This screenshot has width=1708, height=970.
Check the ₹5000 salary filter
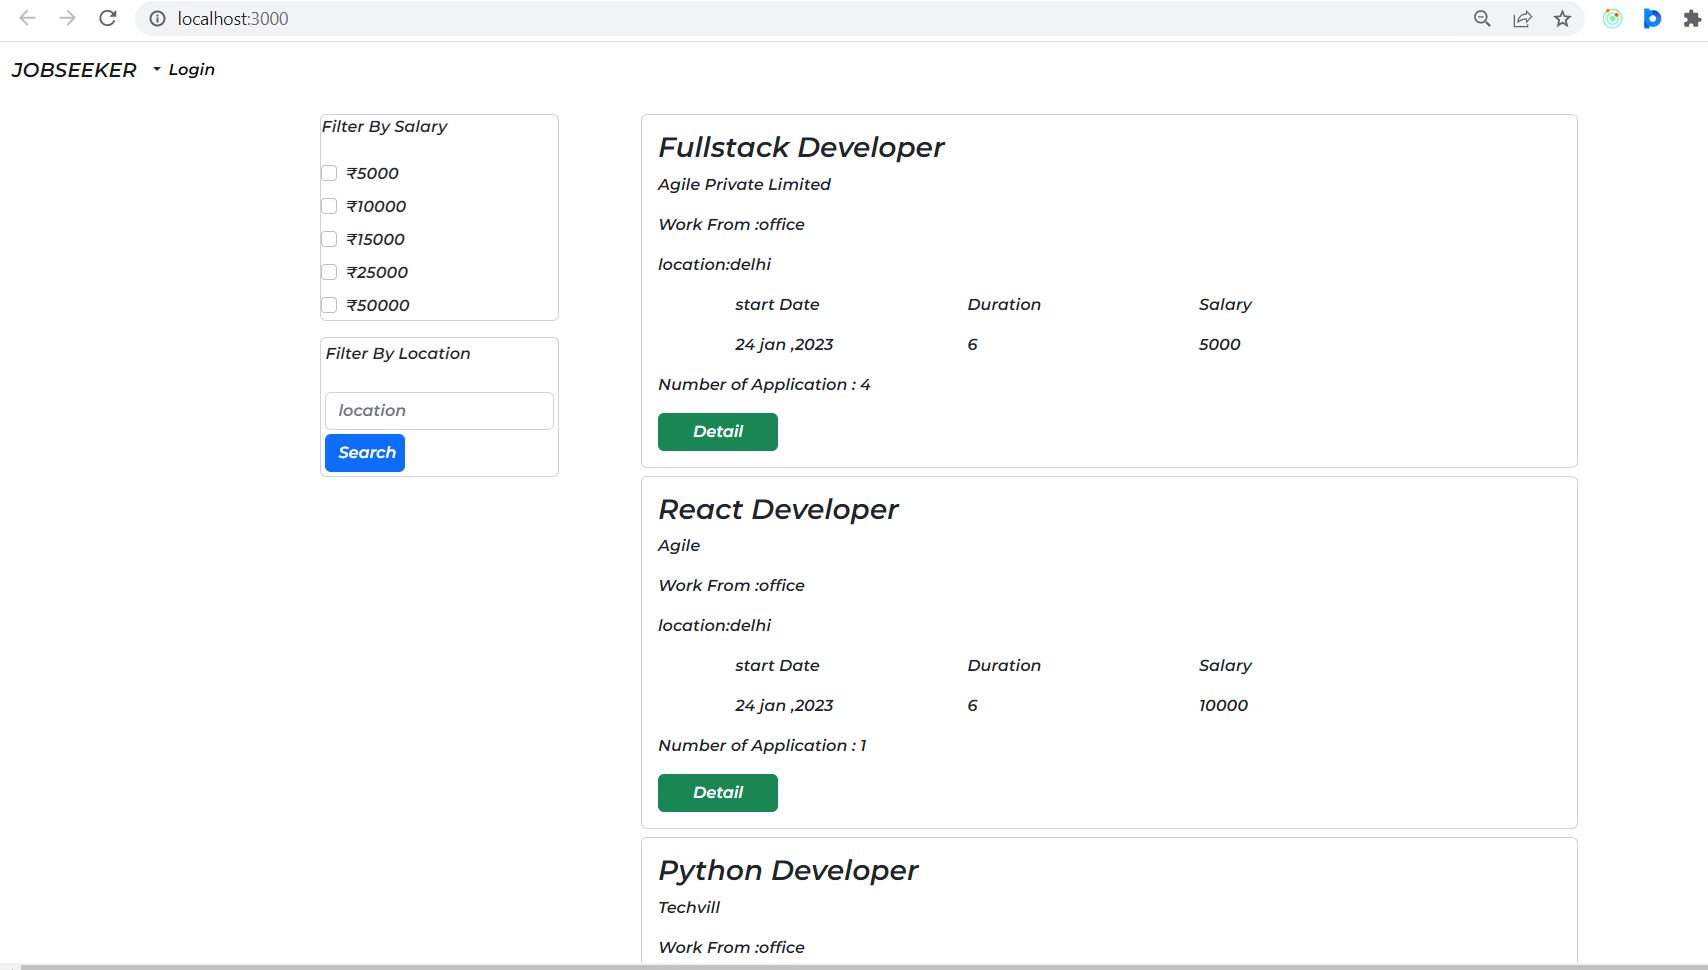pos(329,173)
